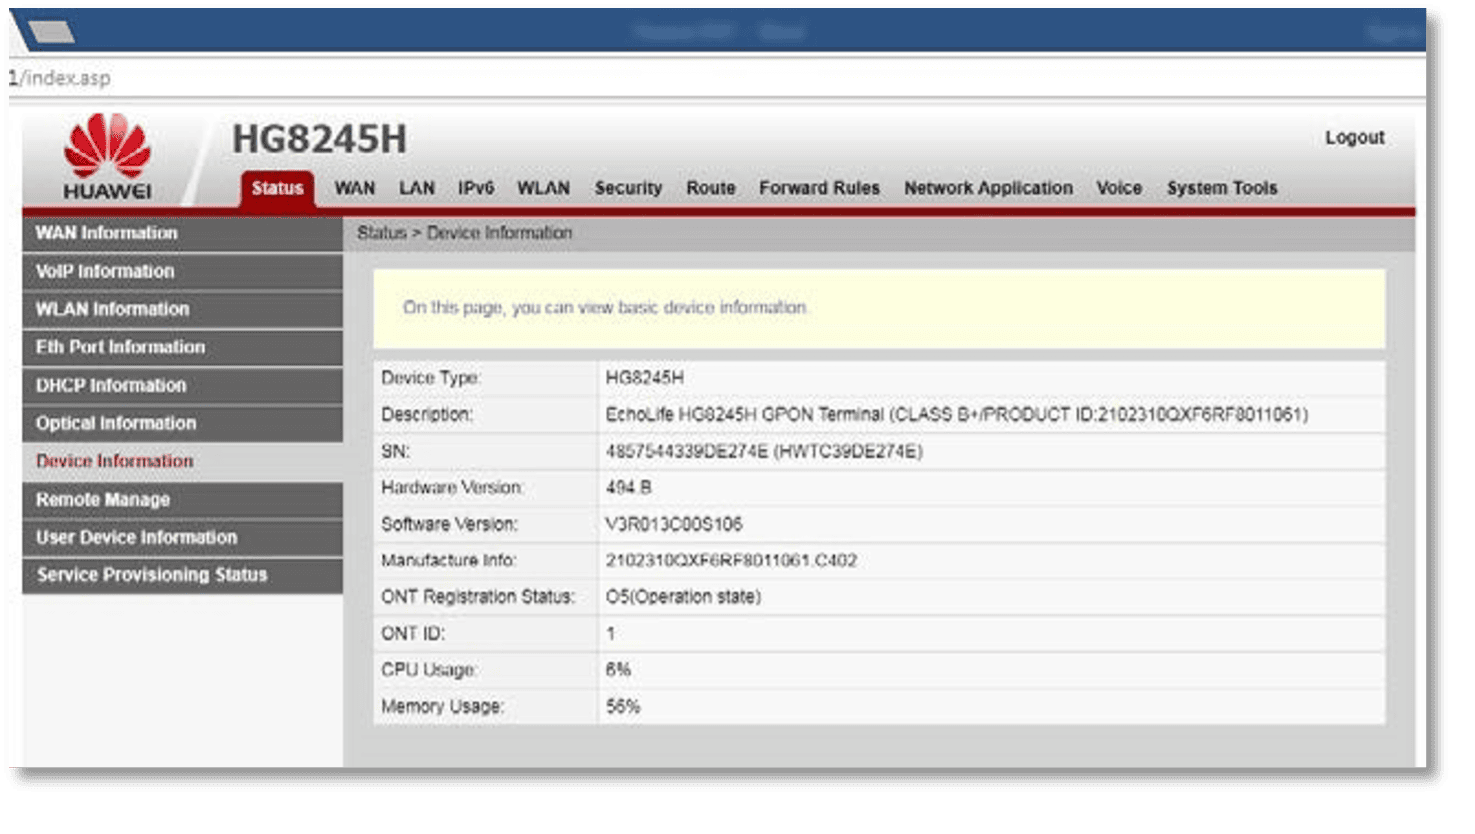Image resolution: width=1475 pixels, height=834 pixels.
Task: Select the Forward Rules tab
Action: coord(819,188)
